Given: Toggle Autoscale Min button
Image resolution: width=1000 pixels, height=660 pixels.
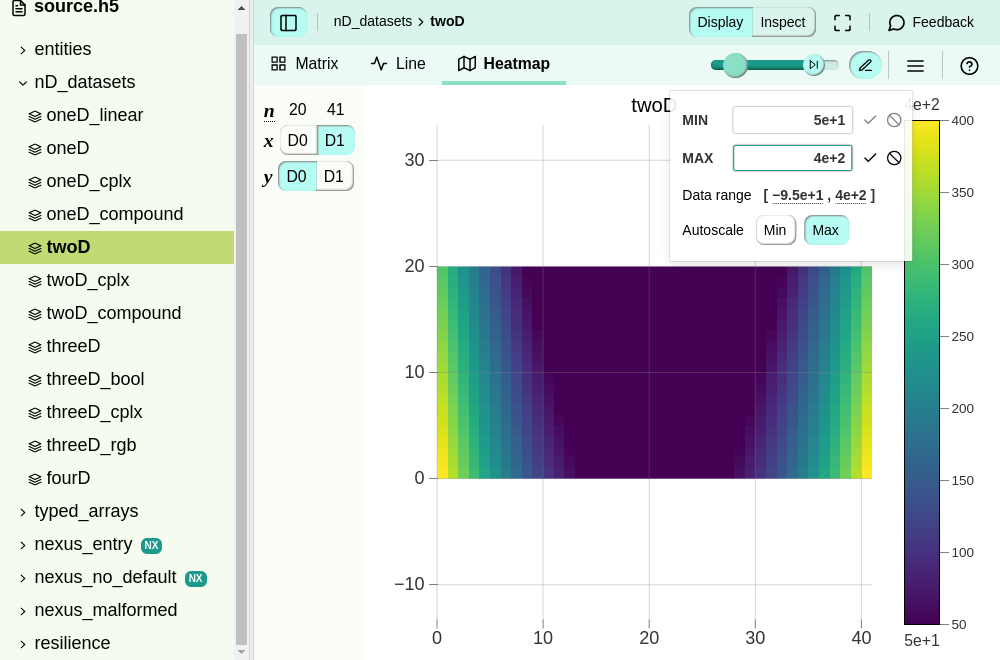Looking at the screenshot, I should click(775, 230).
